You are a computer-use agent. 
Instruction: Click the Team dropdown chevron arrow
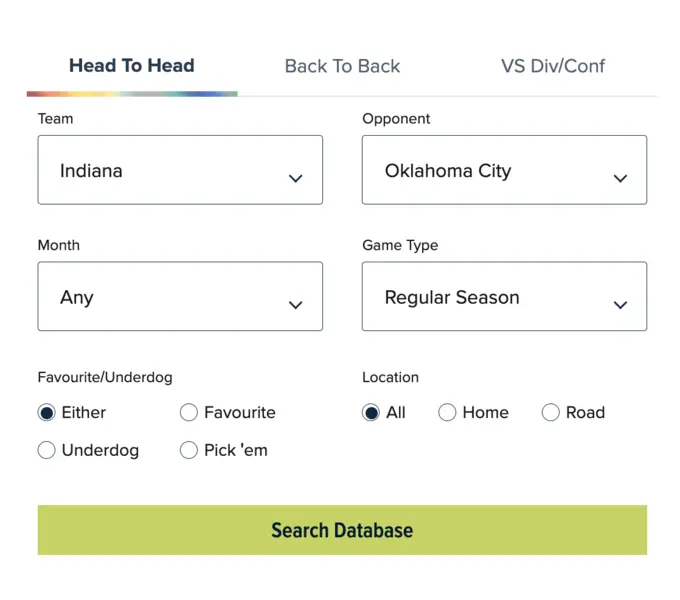click(295, 179)
